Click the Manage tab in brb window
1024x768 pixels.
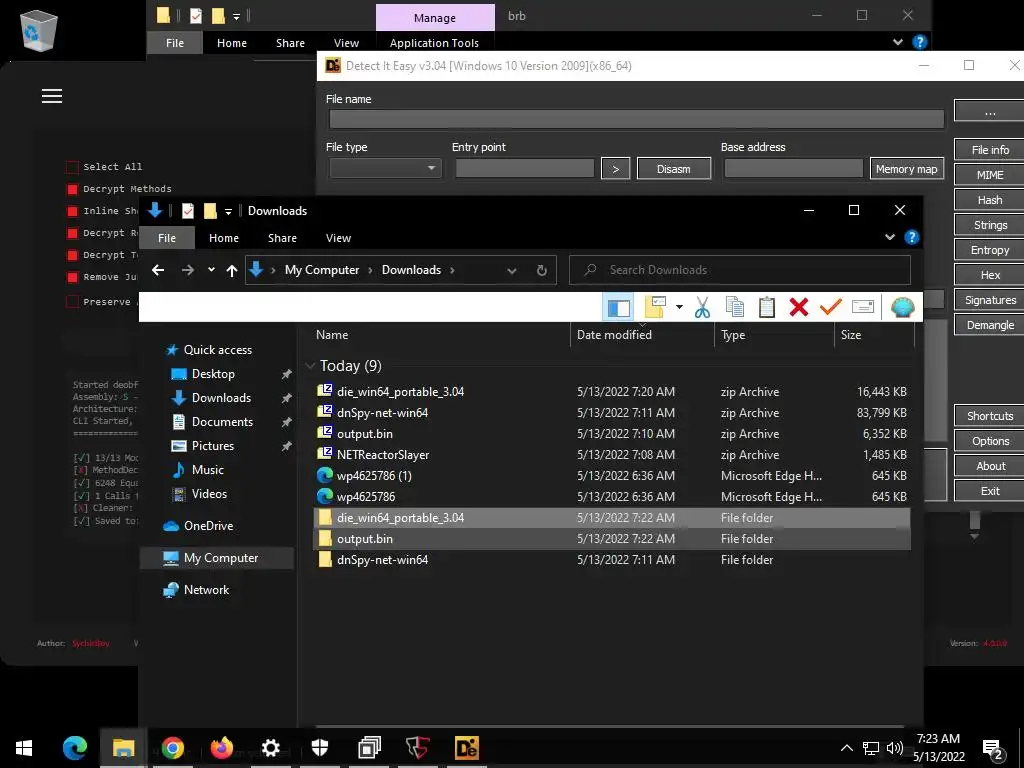coord(435,18)
